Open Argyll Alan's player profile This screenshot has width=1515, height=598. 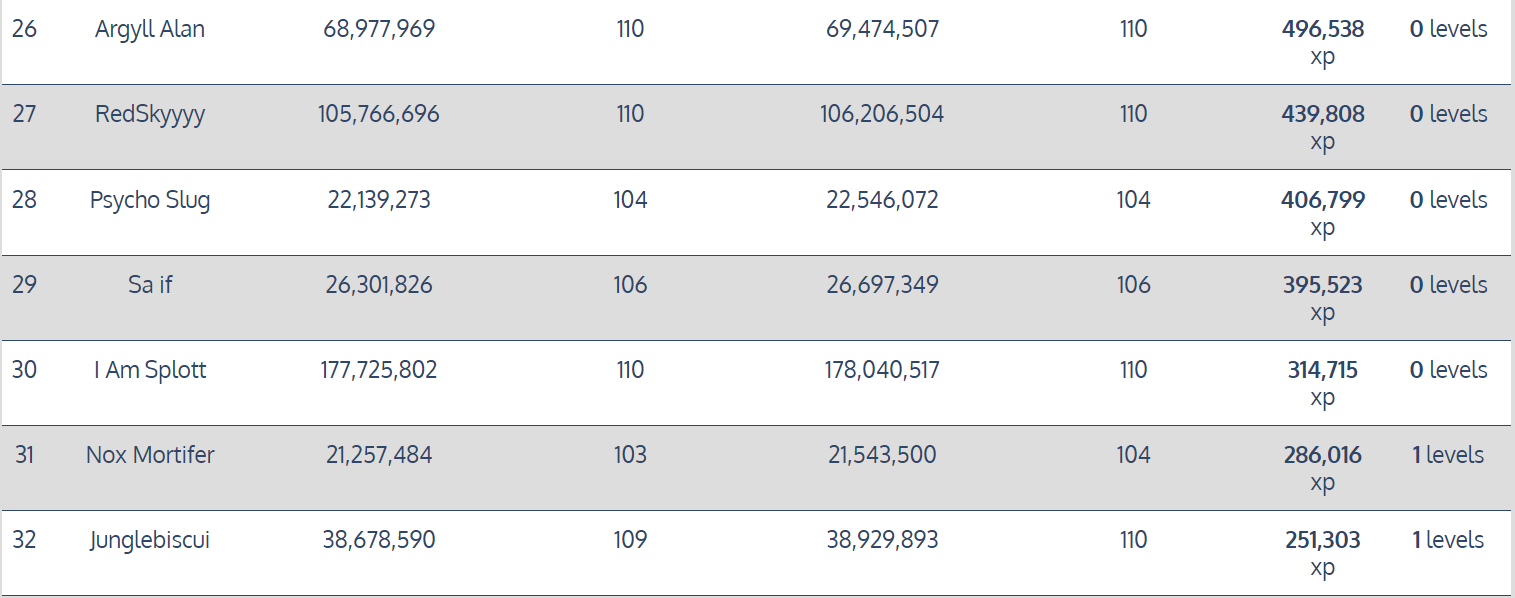150,29
